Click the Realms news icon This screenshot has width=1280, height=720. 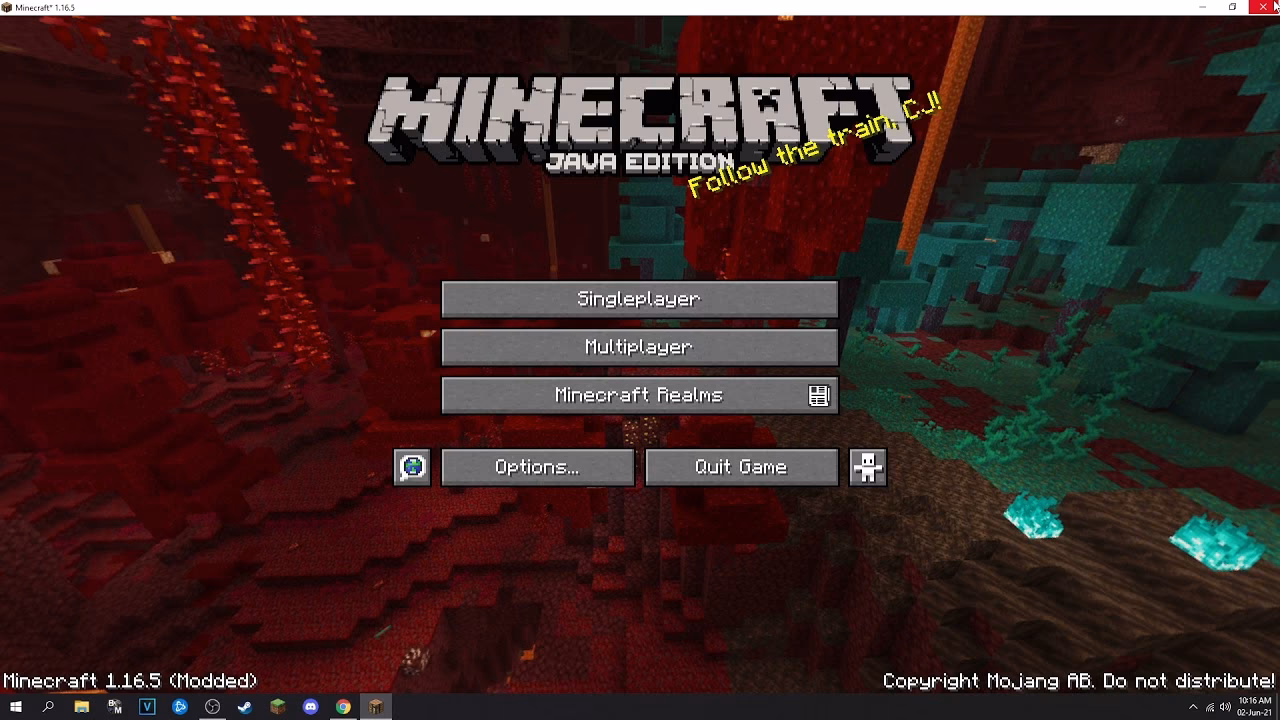pyautogui.click(x=819, y=396)
